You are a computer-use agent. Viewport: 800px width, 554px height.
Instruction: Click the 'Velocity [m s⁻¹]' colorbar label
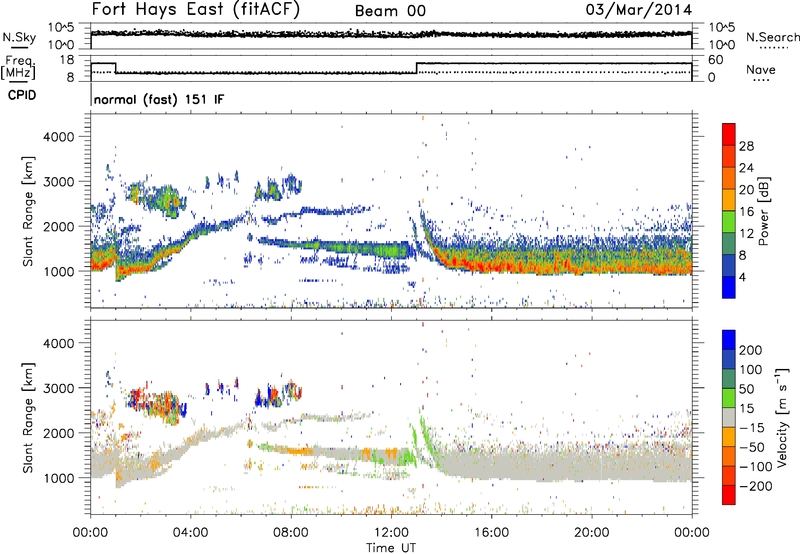tap(782, 417)
